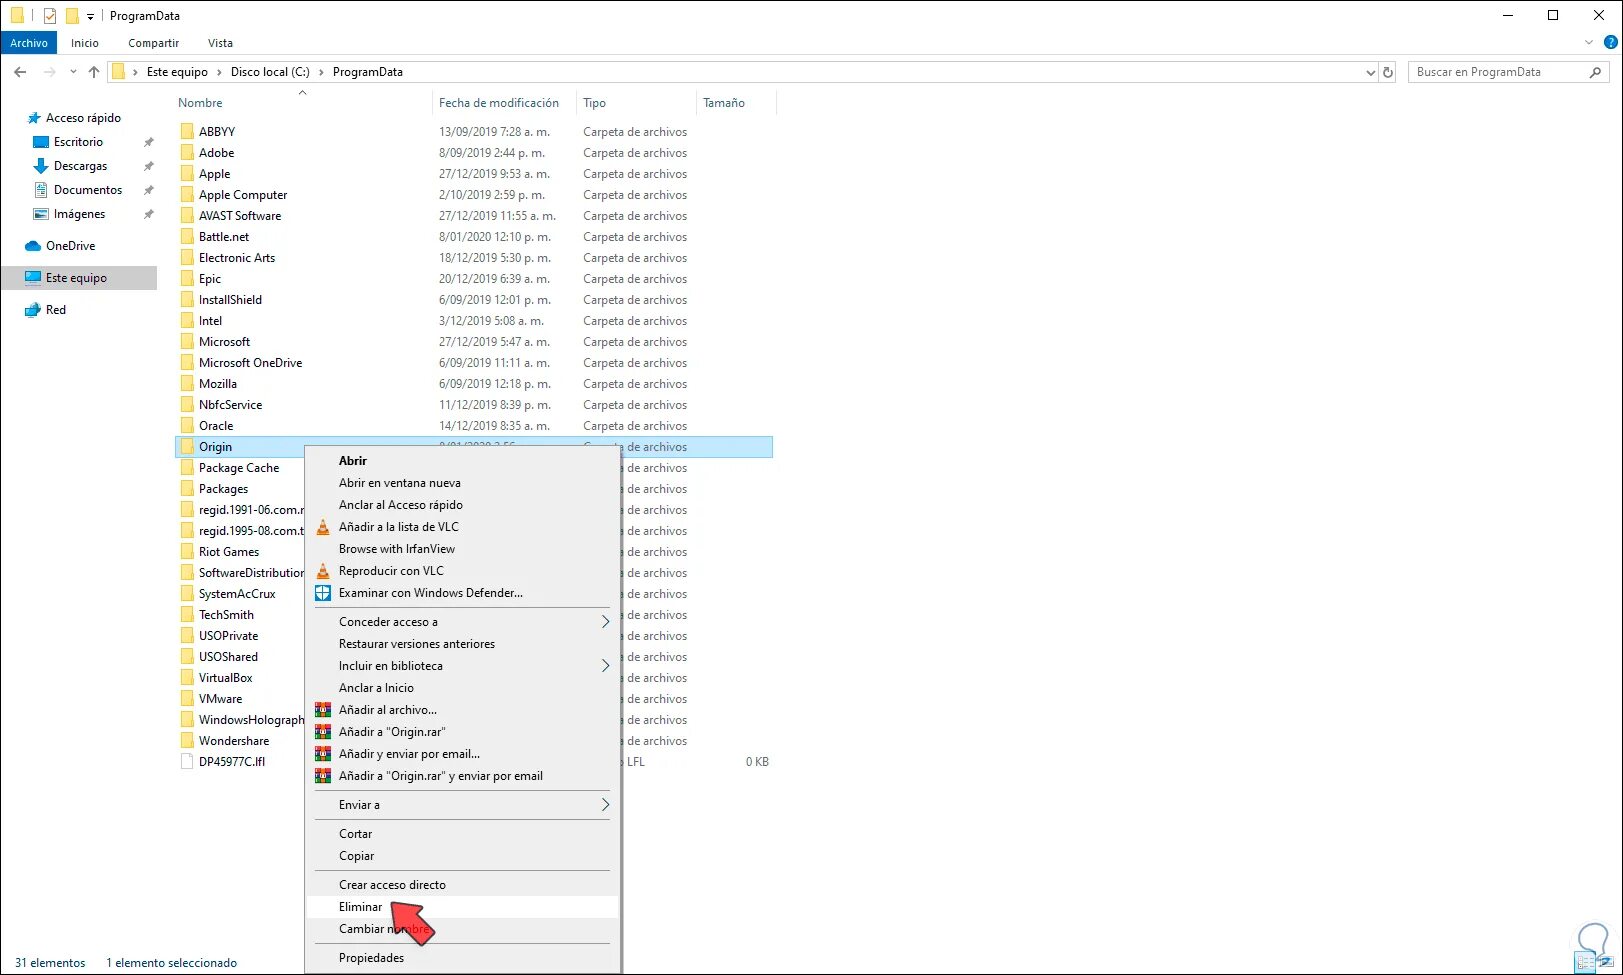Screen dimensions: 1623x975
Task: Switch to the Vista ribbon tab
Action: tap(220, 43)
